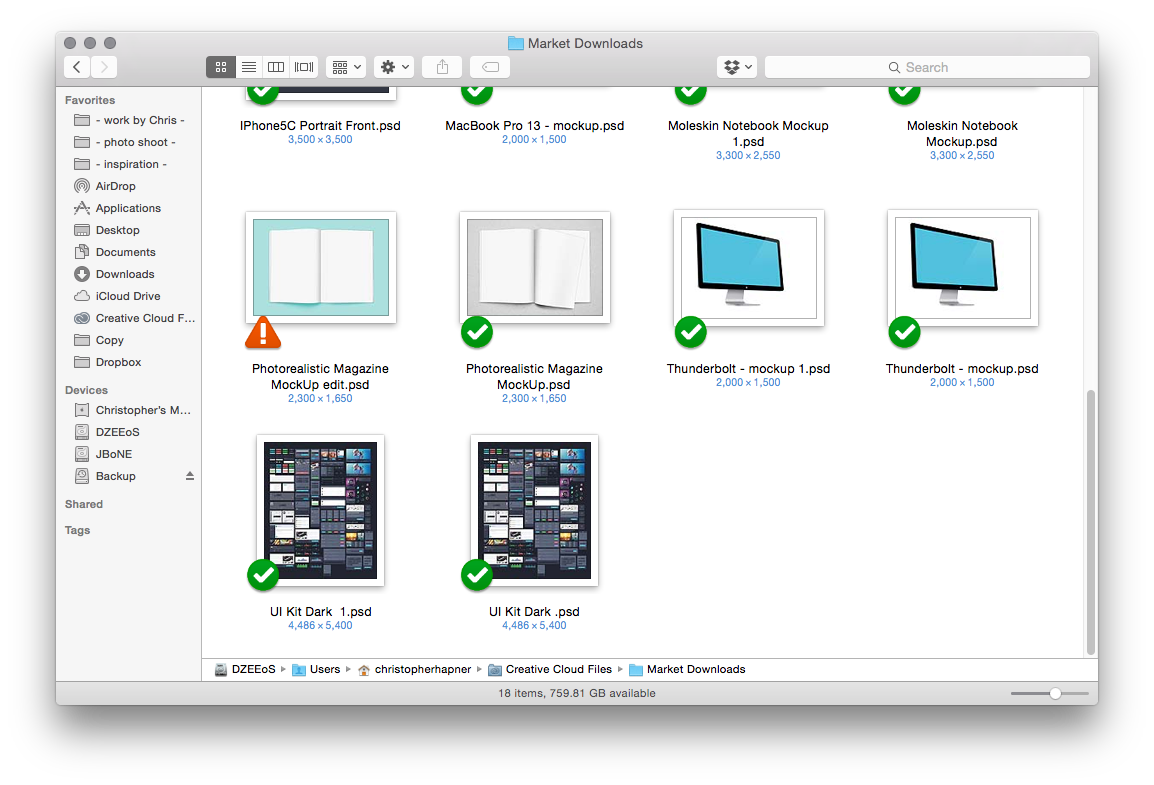Image resolution: width=1154 pixels, height=785 pixels.
Task: Go back with the left arrow button
Action: click(77, 67)
